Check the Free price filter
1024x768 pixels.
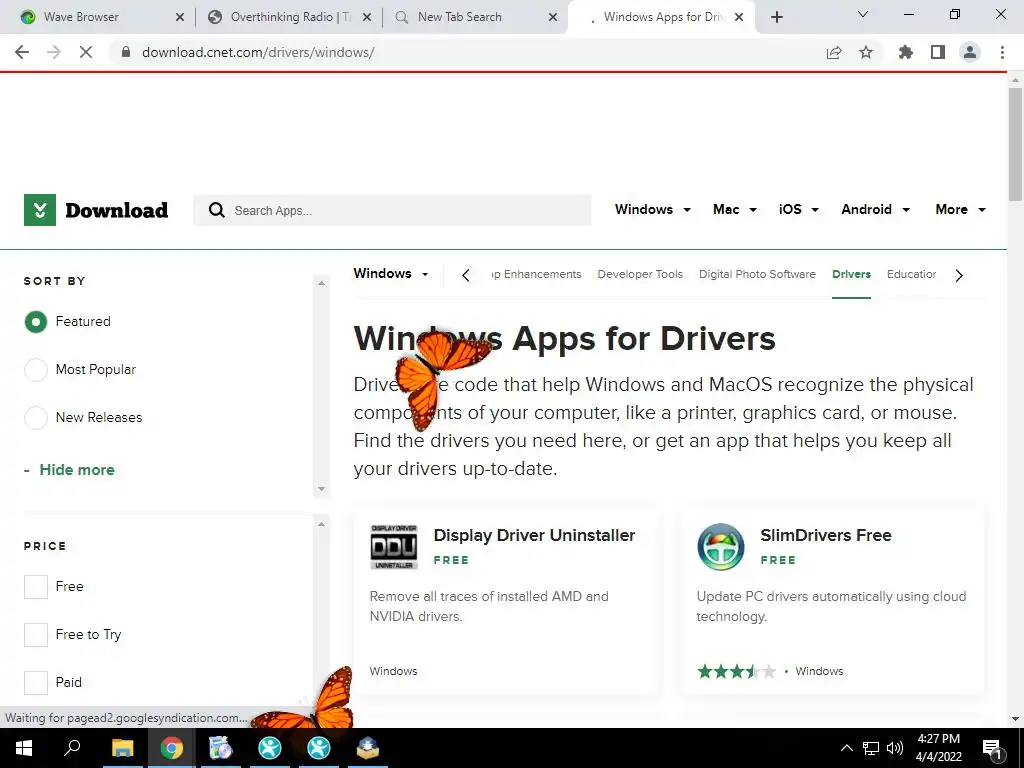[36, 586]
